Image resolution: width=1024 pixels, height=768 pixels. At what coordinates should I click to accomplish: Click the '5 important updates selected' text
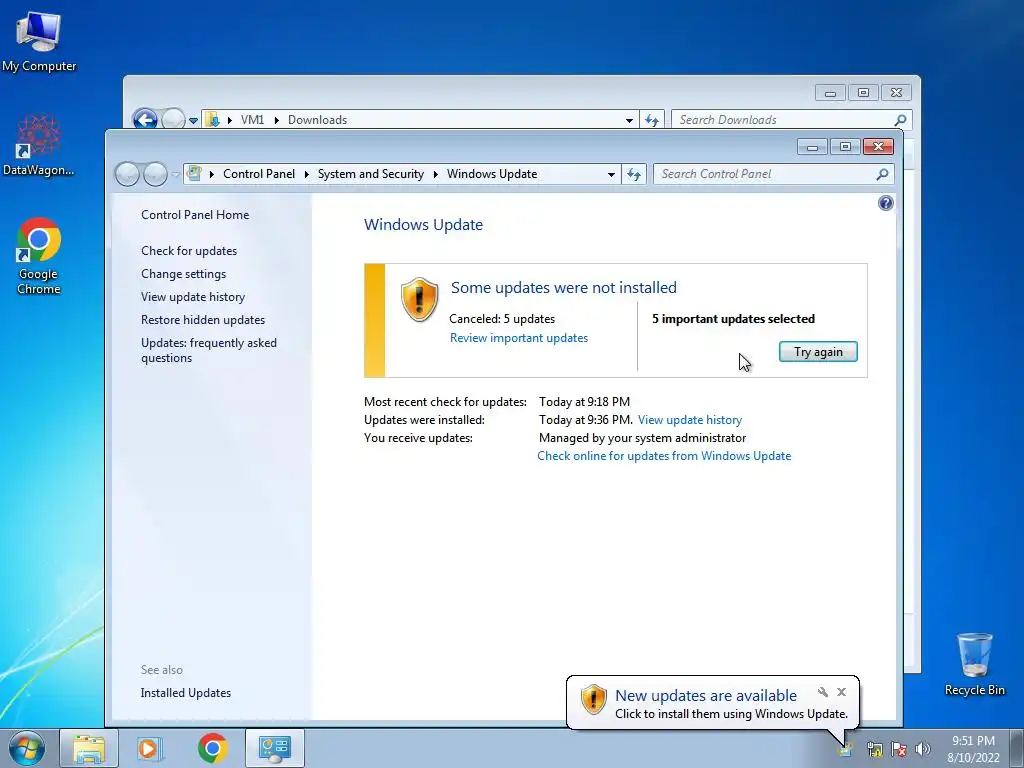pyautogui.click(x=733, y=319)
